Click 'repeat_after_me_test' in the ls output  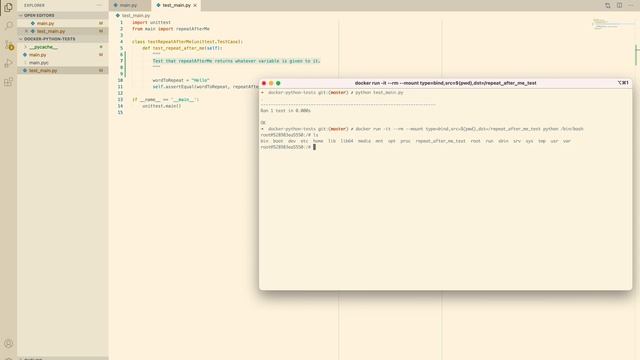coord(440,141)
